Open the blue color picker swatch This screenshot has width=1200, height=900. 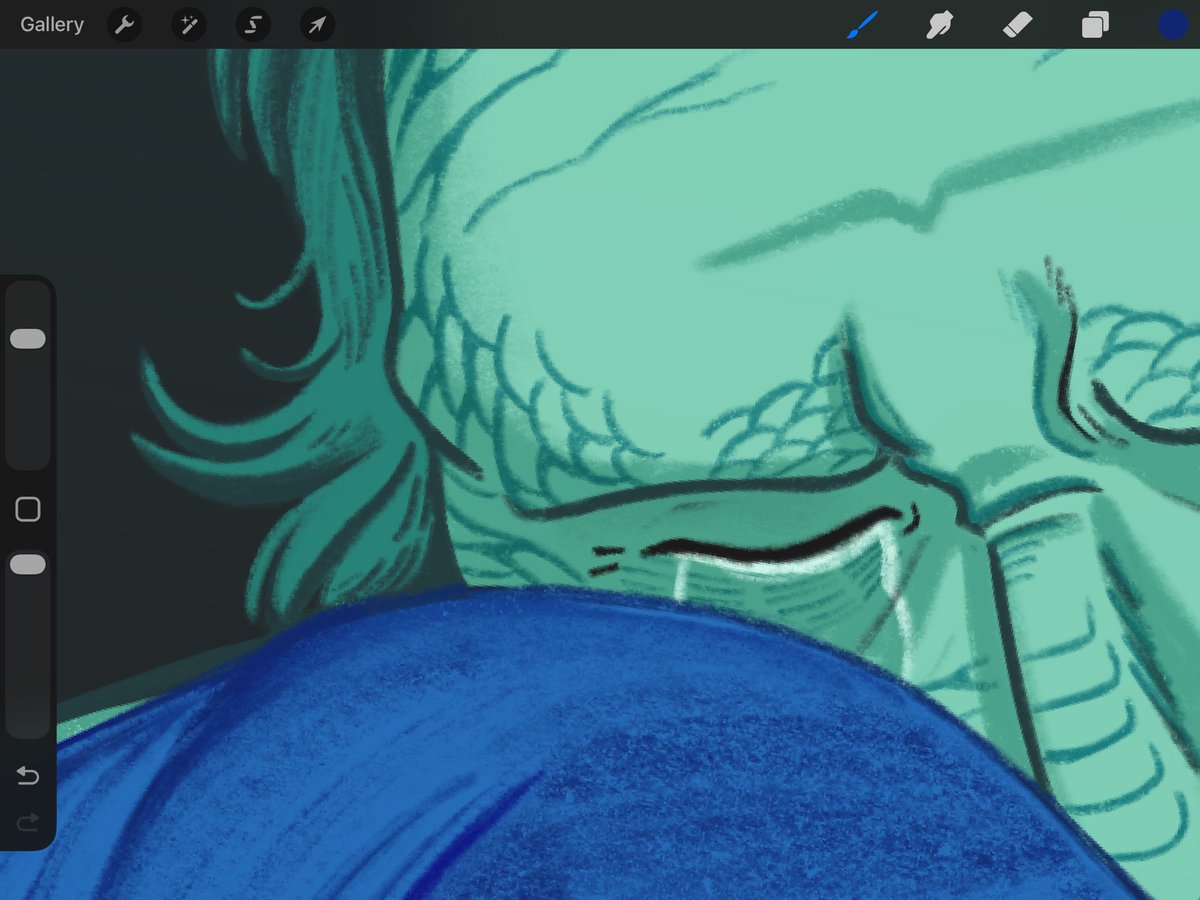[1172, 25]
